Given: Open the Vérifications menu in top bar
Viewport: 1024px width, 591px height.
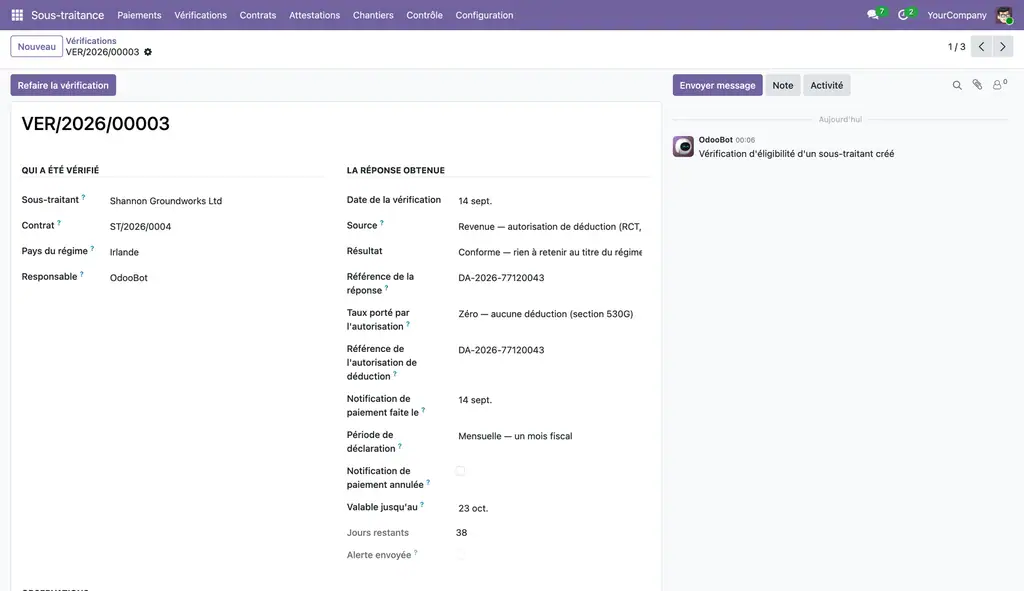Looking at the screenshot, I should point(200,15).
